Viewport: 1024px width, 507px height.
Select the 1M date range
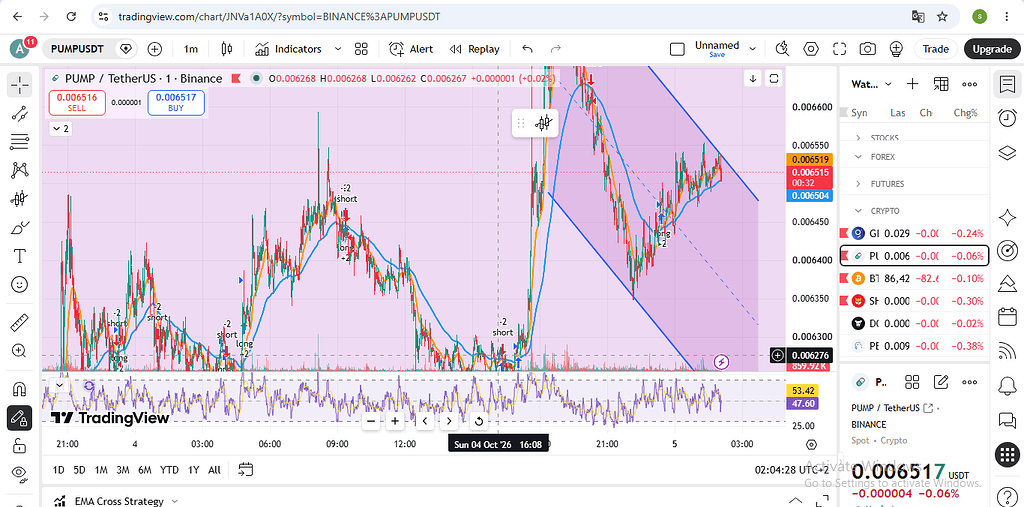[x=101, y=470]
